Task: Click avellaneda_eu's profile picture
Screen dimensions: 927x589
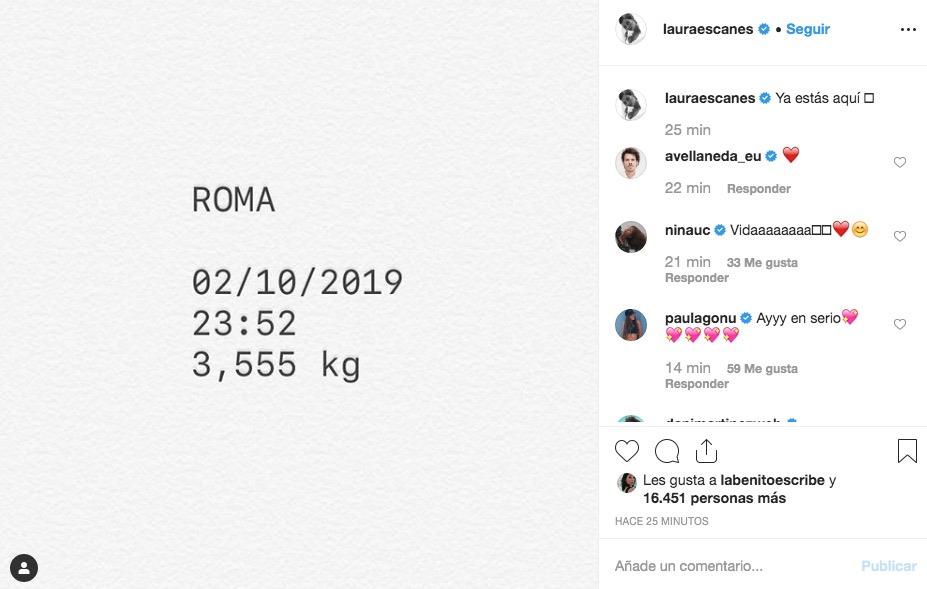Action: coord(630,162)
